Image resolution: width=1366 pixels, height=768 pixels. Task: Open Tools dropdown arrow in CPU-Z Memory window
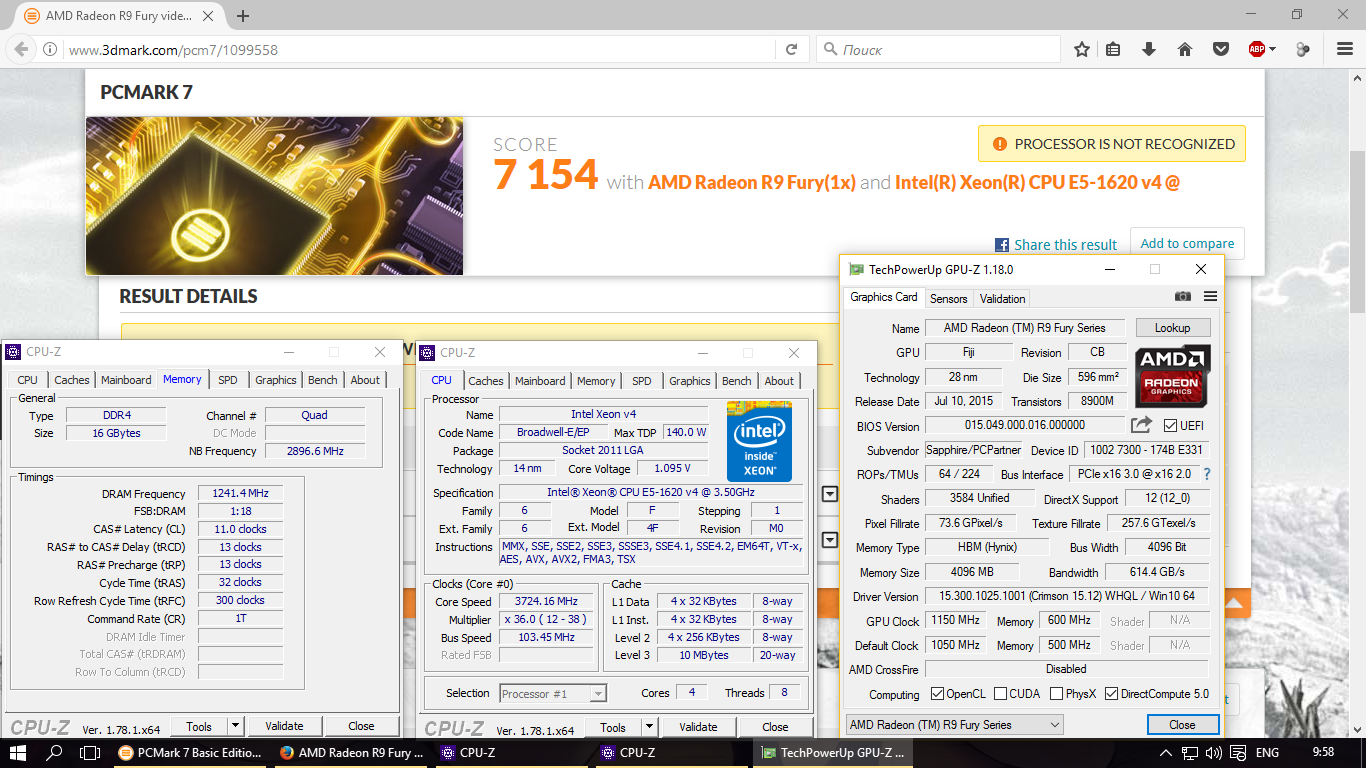pyautogui.click(x=236, y=726)
